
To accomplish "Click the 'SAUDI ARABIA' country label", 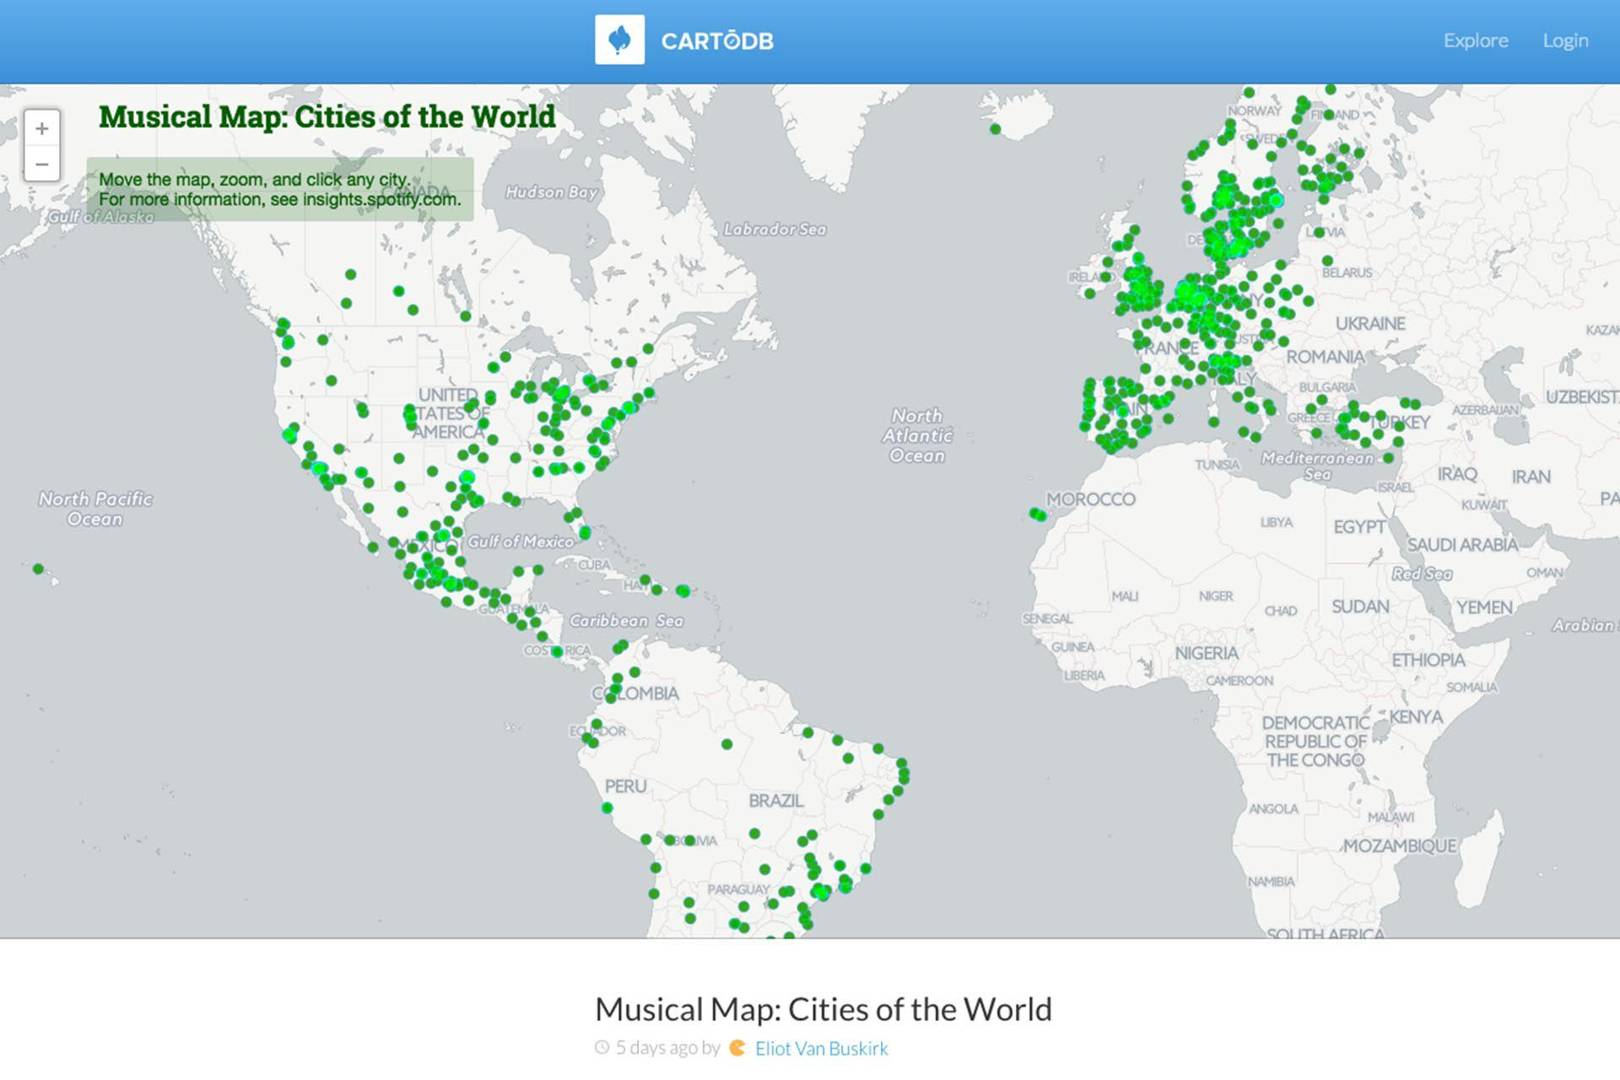I will tap(1462, 545).
